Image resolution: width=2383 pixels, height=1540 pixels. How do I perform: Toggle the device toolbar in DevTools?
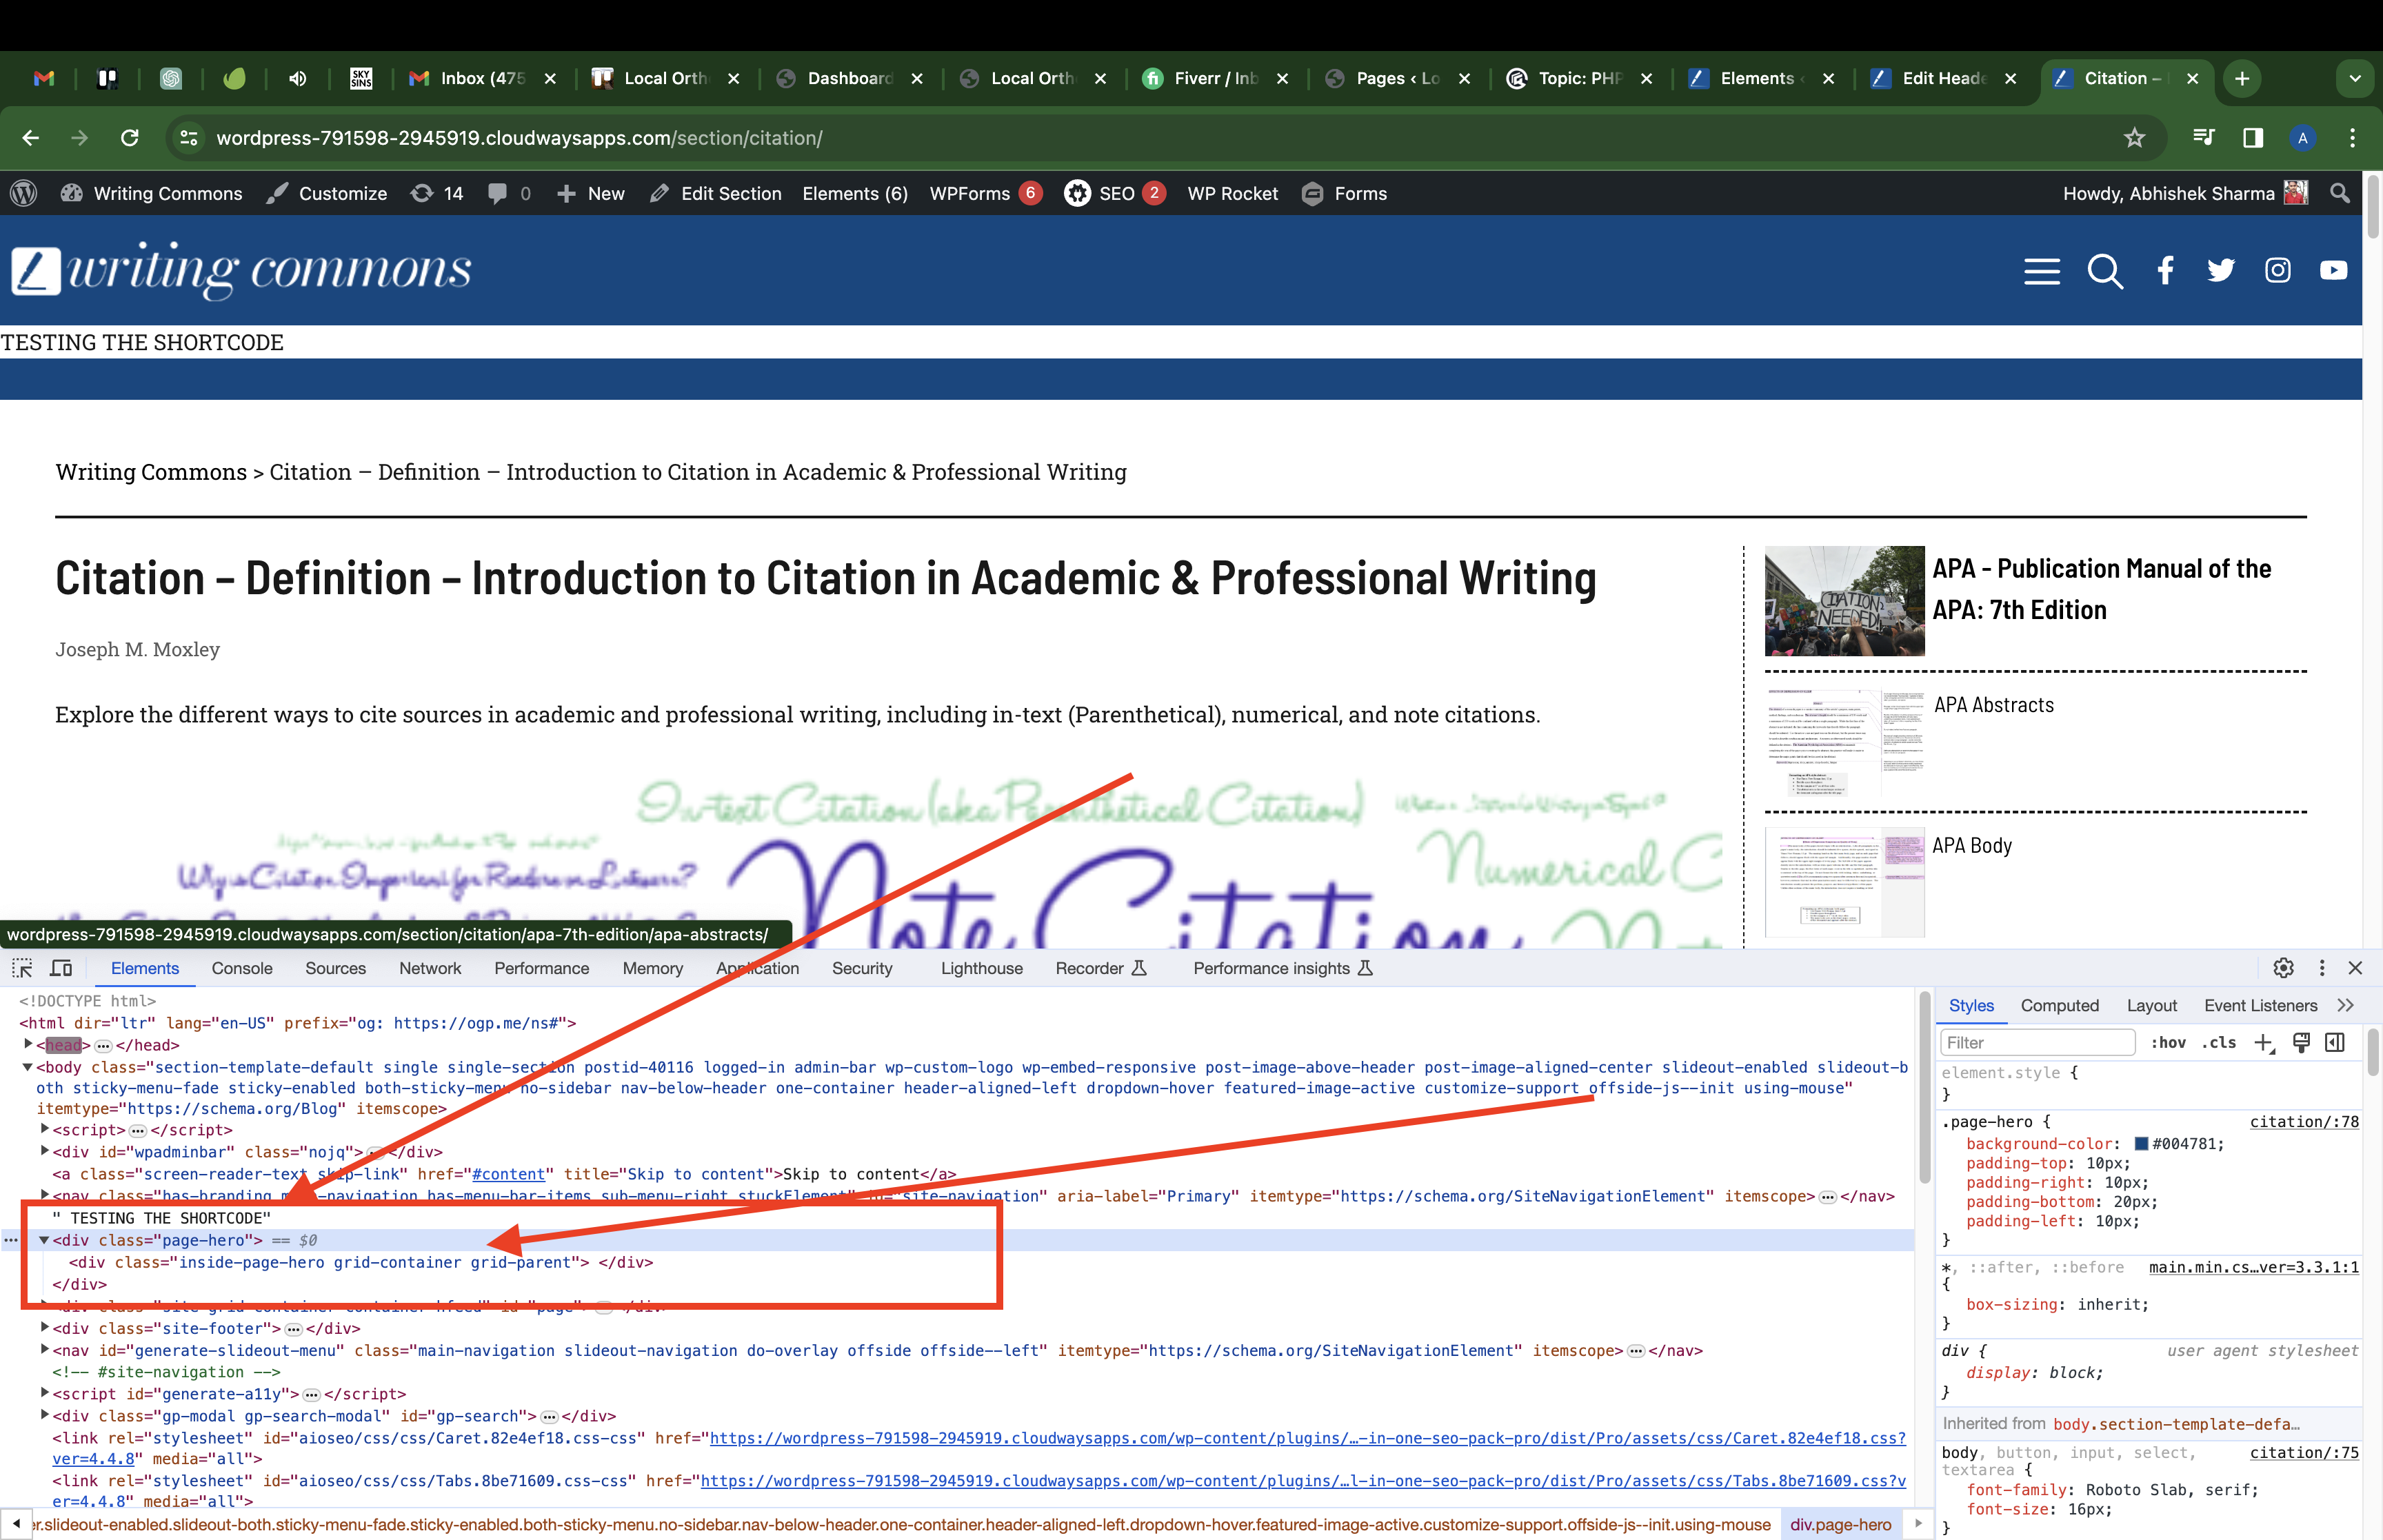(x=61, y=968)
